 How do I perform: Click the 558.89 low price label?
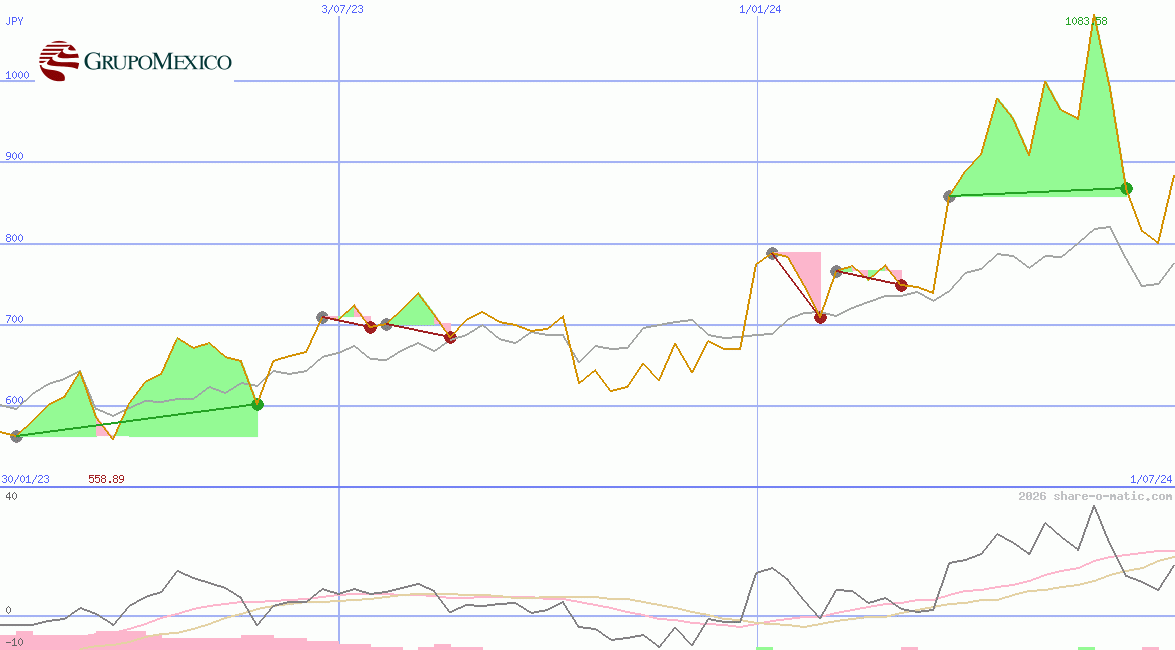pos(106,479)
